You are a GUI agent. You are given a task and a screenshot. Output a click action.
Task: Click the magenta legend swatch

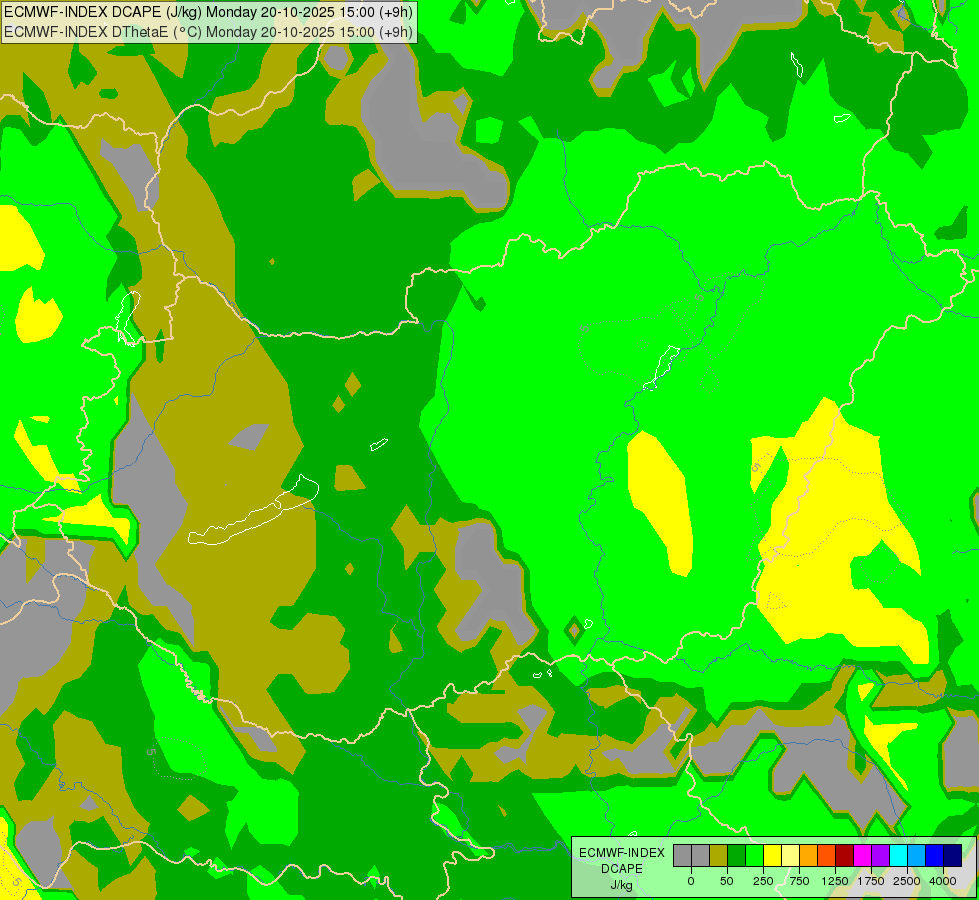tap(862, 856)
